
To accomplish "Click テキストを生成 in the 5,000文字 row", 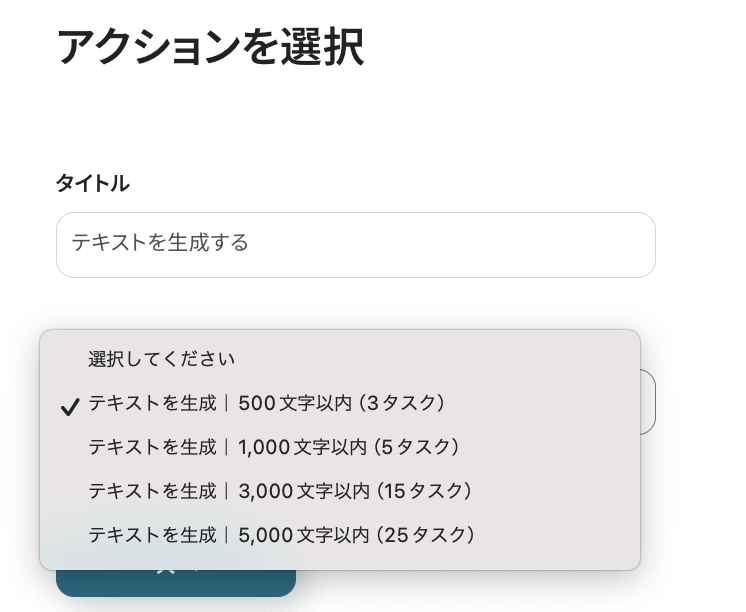I will 152,535.
